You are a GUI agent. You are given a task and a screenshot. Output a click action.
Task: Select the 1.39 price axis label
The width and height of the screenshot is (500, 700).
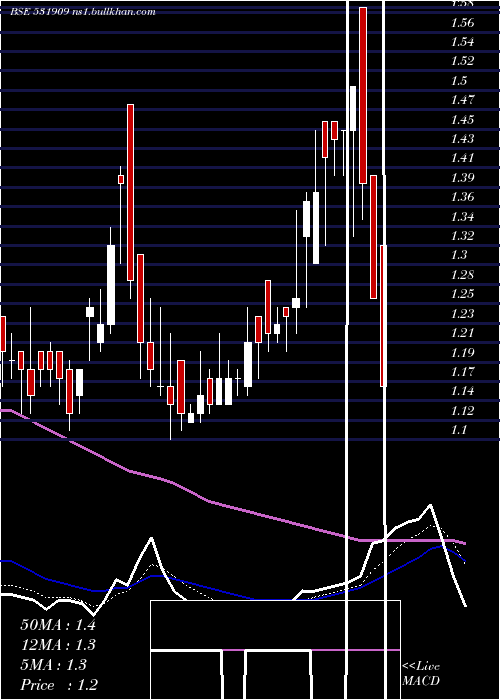(x=462, y=178)
